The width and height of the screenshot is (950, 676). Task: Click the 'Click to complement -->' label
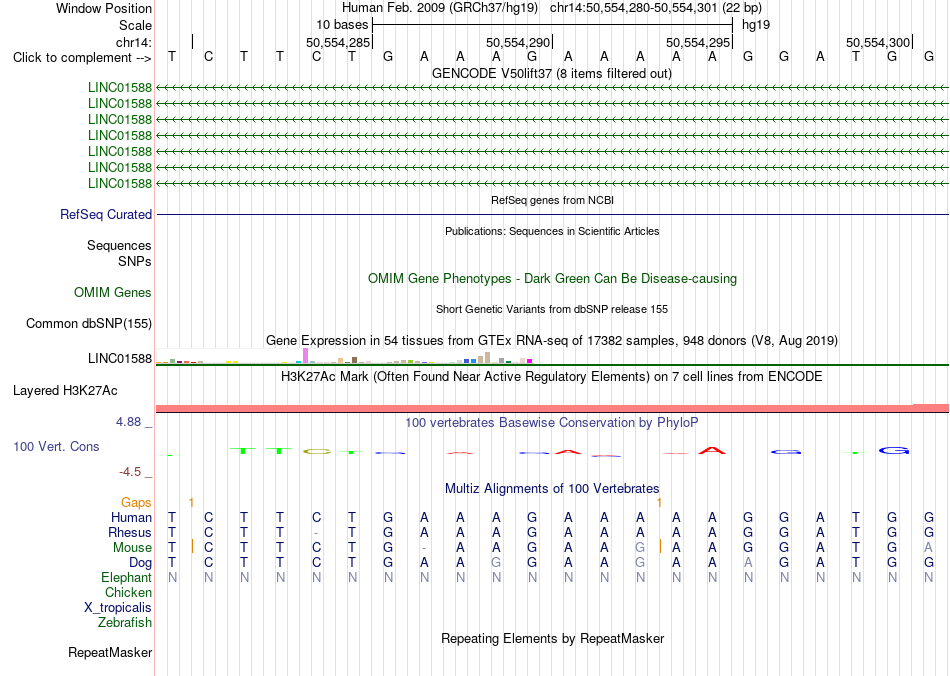click(x=82, y=58)
